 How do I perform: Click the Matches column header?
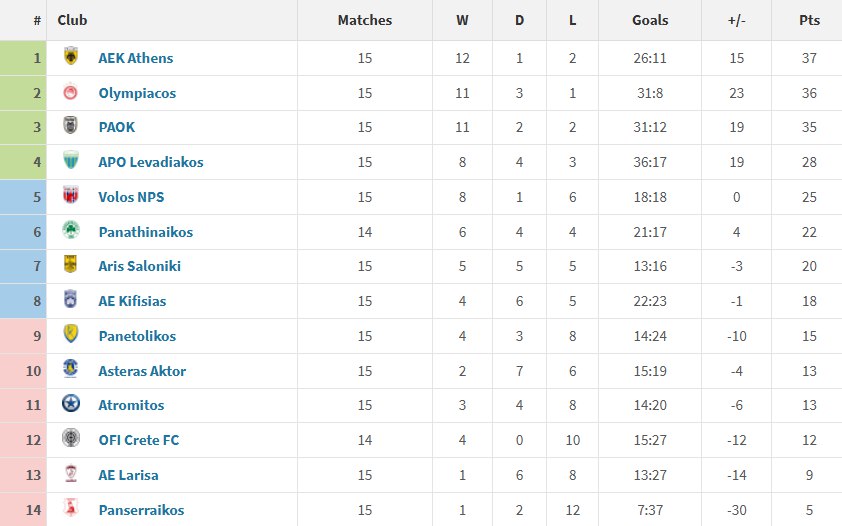[x=364, y=20]
